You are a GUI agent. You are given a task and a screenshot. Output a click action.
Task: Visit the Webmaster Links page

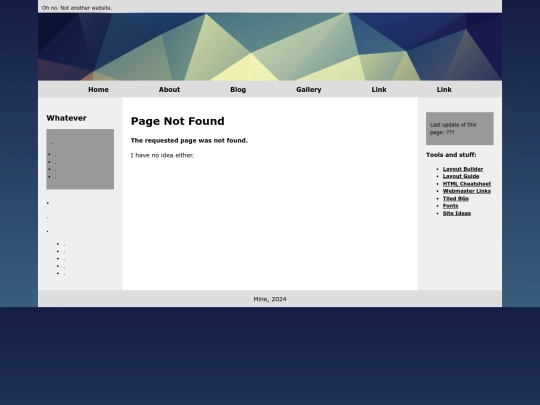tap(467, 191)
